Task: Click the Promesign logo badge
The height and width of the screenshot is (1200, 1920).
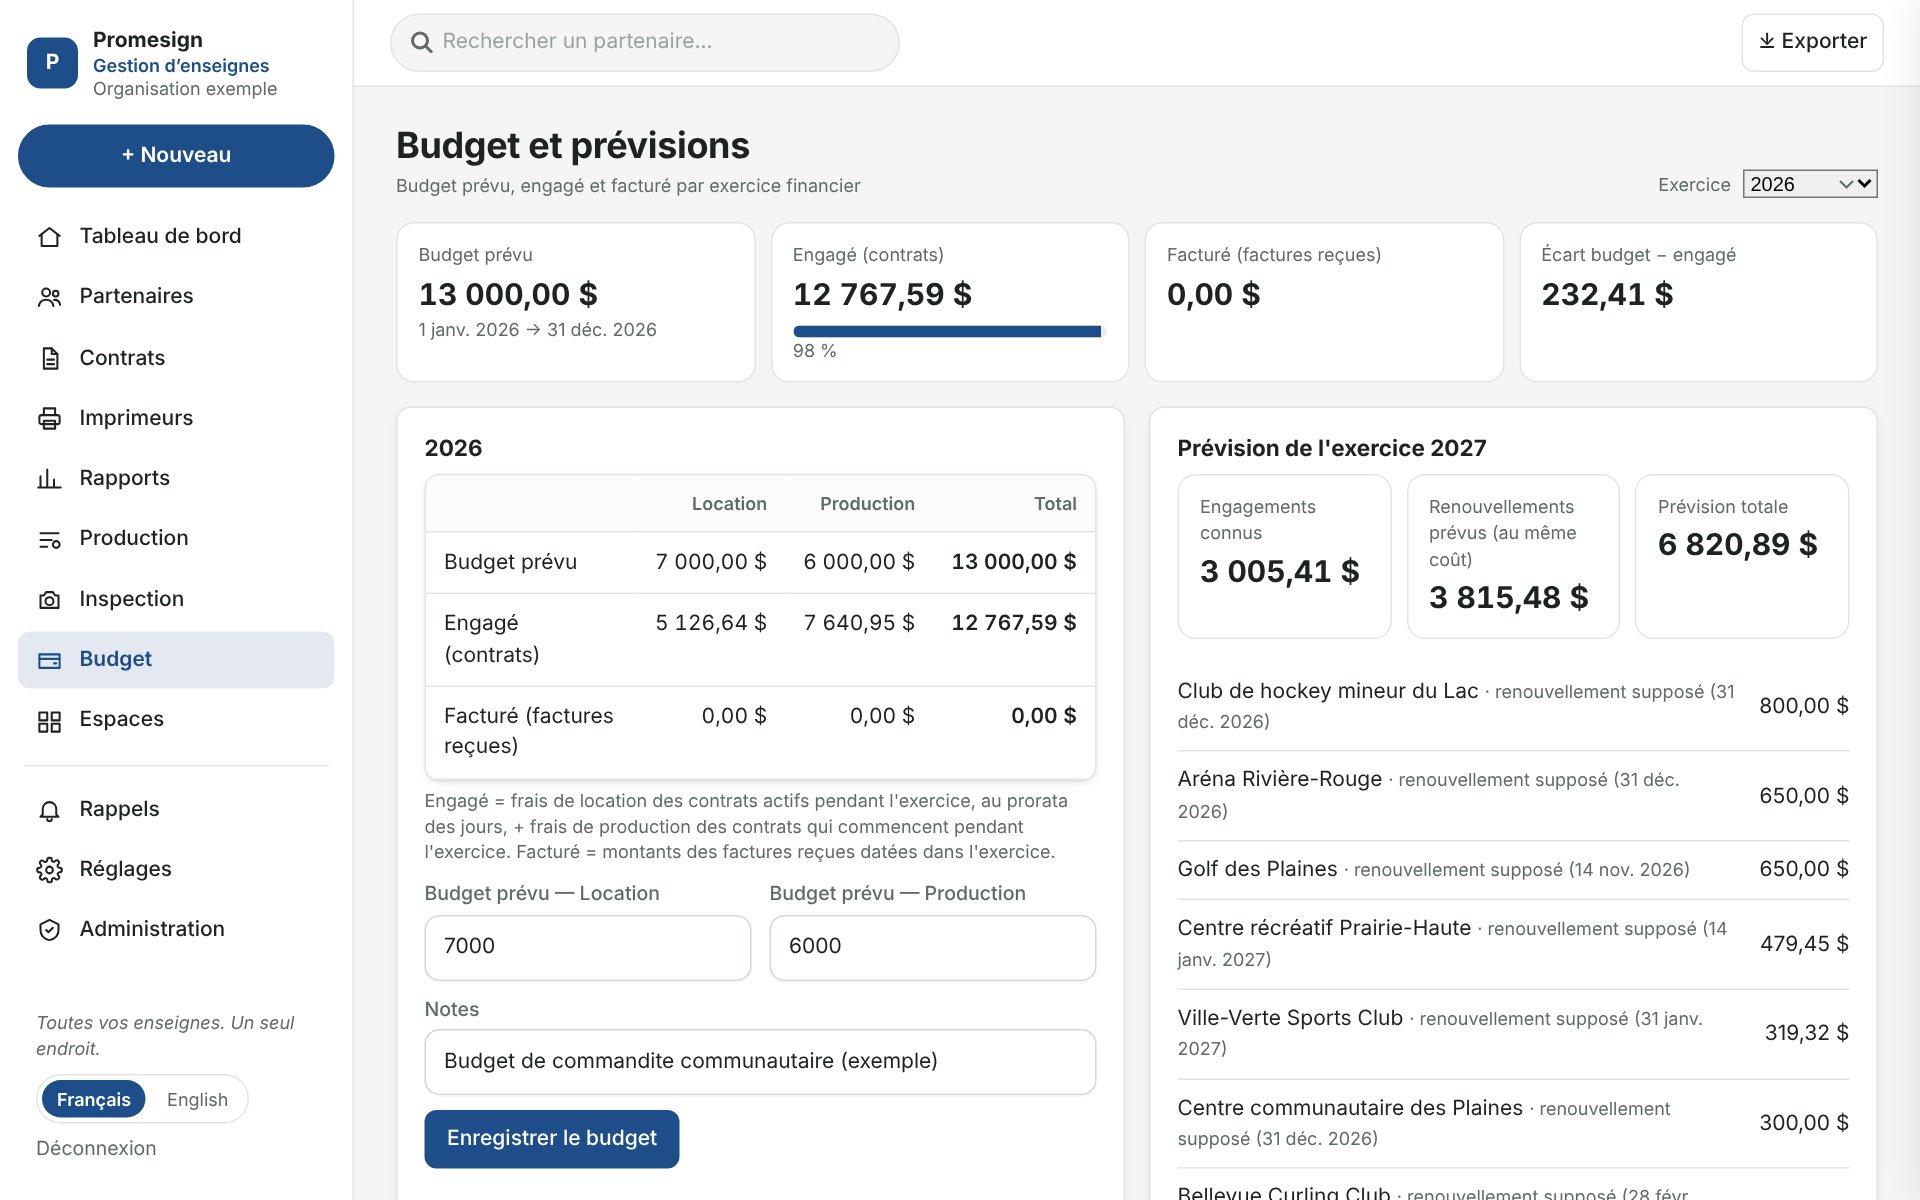Action: (52, 62)
